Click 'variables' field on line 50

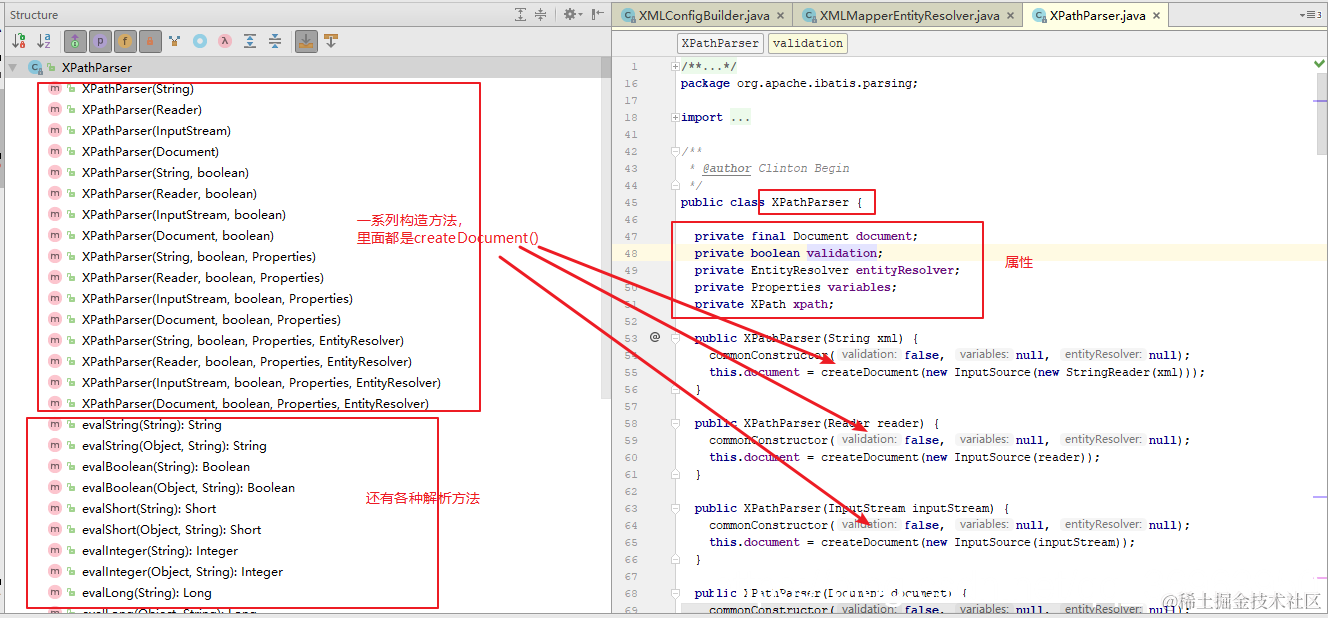pyautogui.click(x=861, y=287)
